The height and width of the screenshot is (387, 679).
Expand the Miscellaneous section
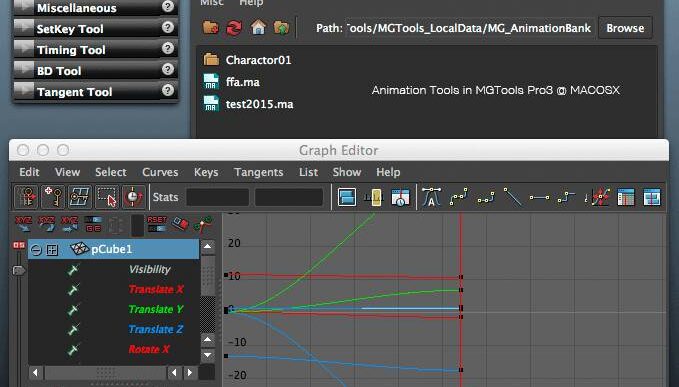pos(24,7)
